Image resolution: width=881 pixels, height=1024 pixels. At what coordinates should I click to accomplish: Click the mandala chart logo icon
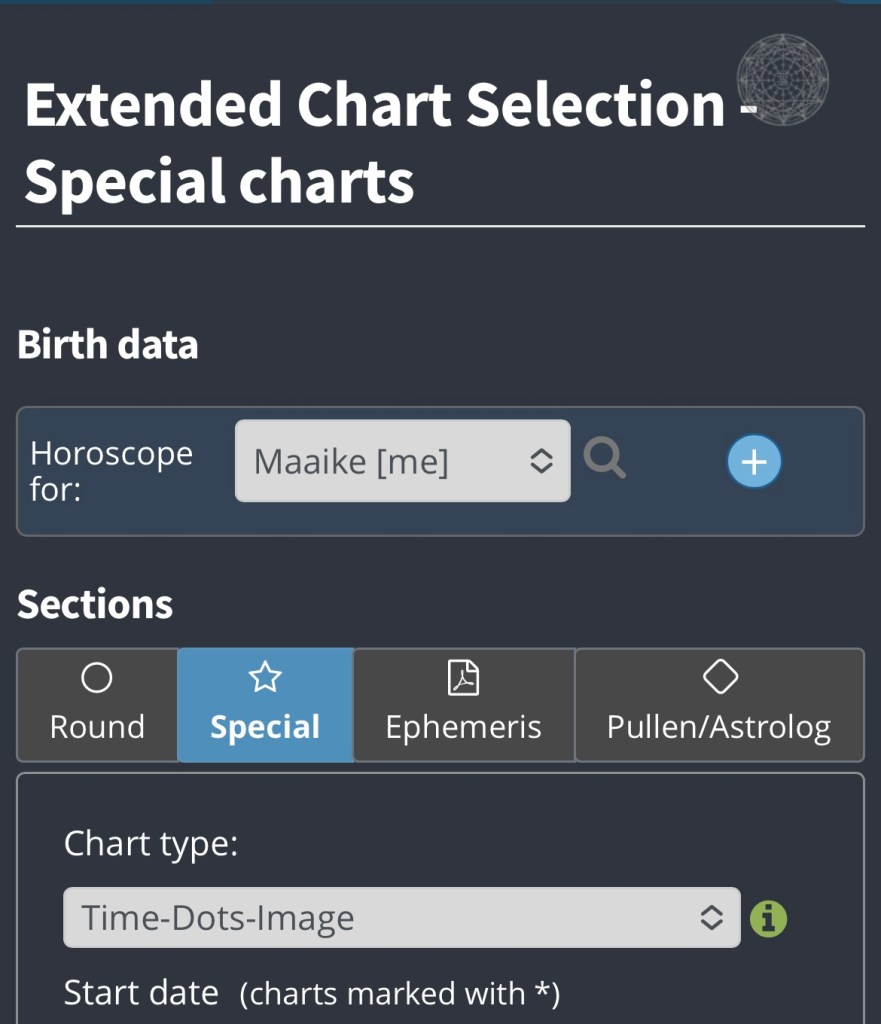[x=782, y=78]
